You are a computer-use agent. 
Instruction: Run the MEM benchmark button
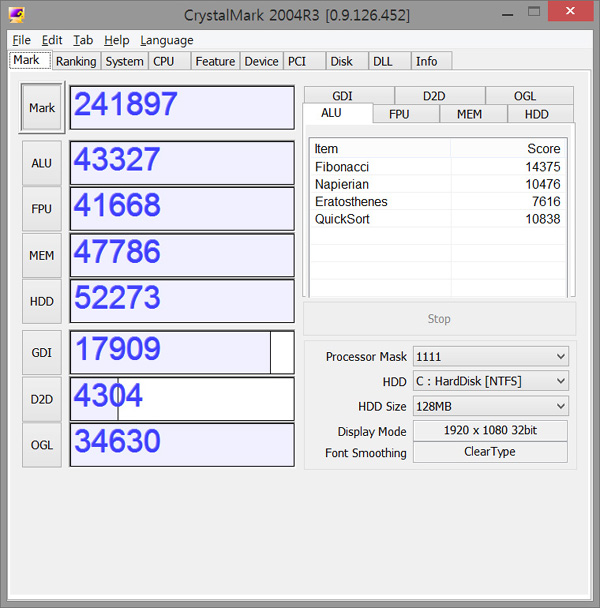point(42,256)
